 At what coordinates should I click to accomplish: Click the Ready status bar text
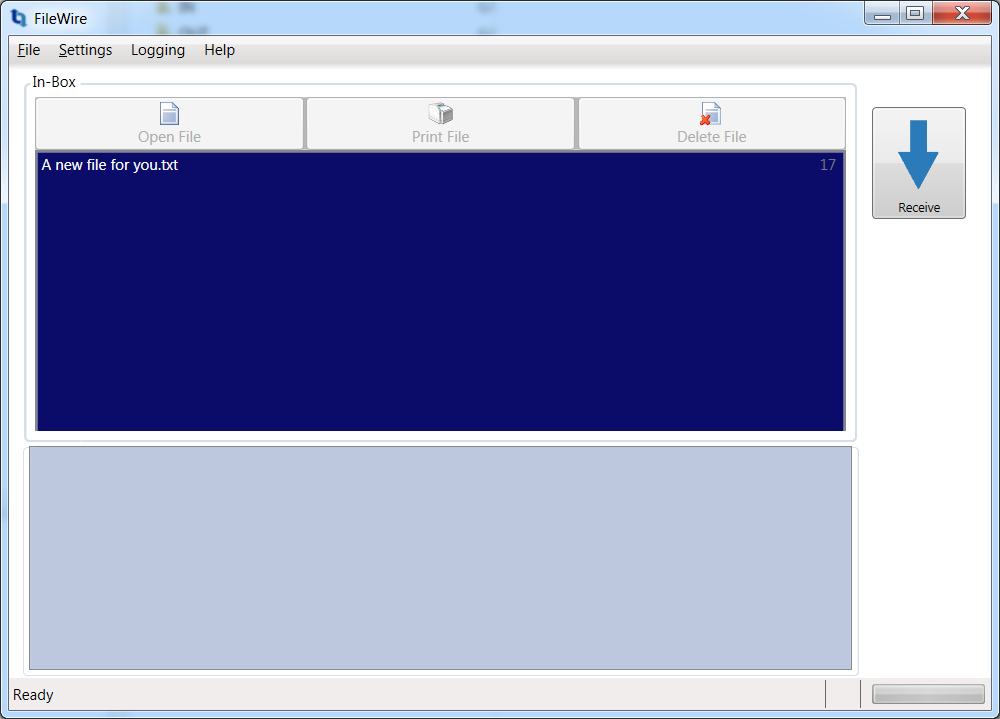(x=33, y=695)
